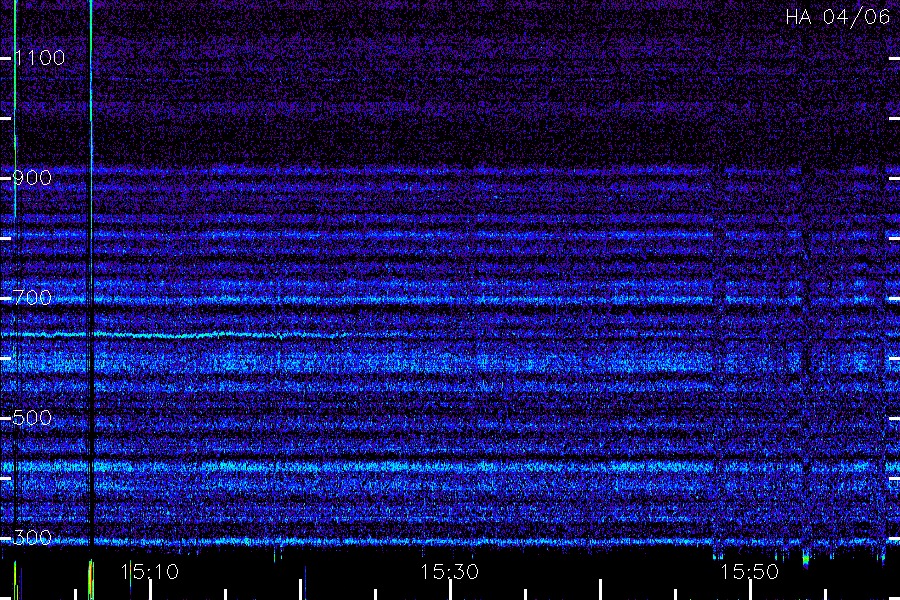
Task: Click the 15:10 time axis label
Action: pyautogui.click(x=150, y=572)
